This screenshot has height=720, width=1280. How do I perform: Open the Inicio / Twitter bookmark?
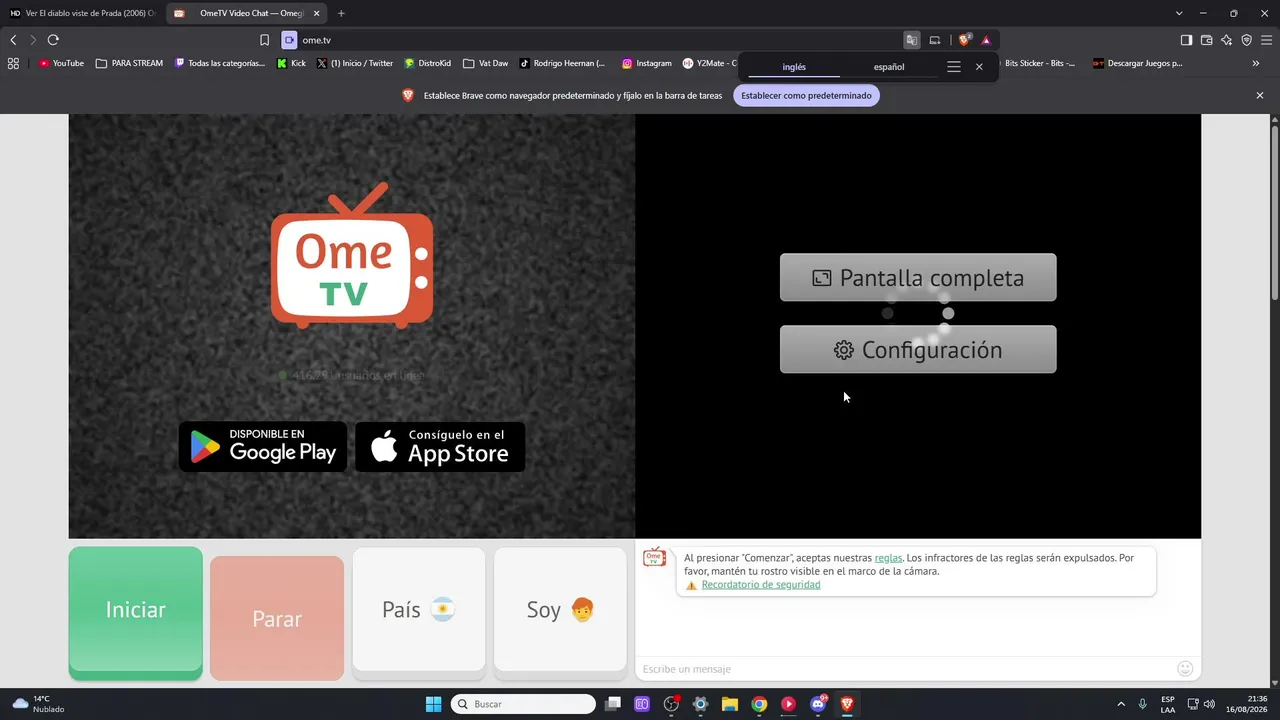coord(355,63)
